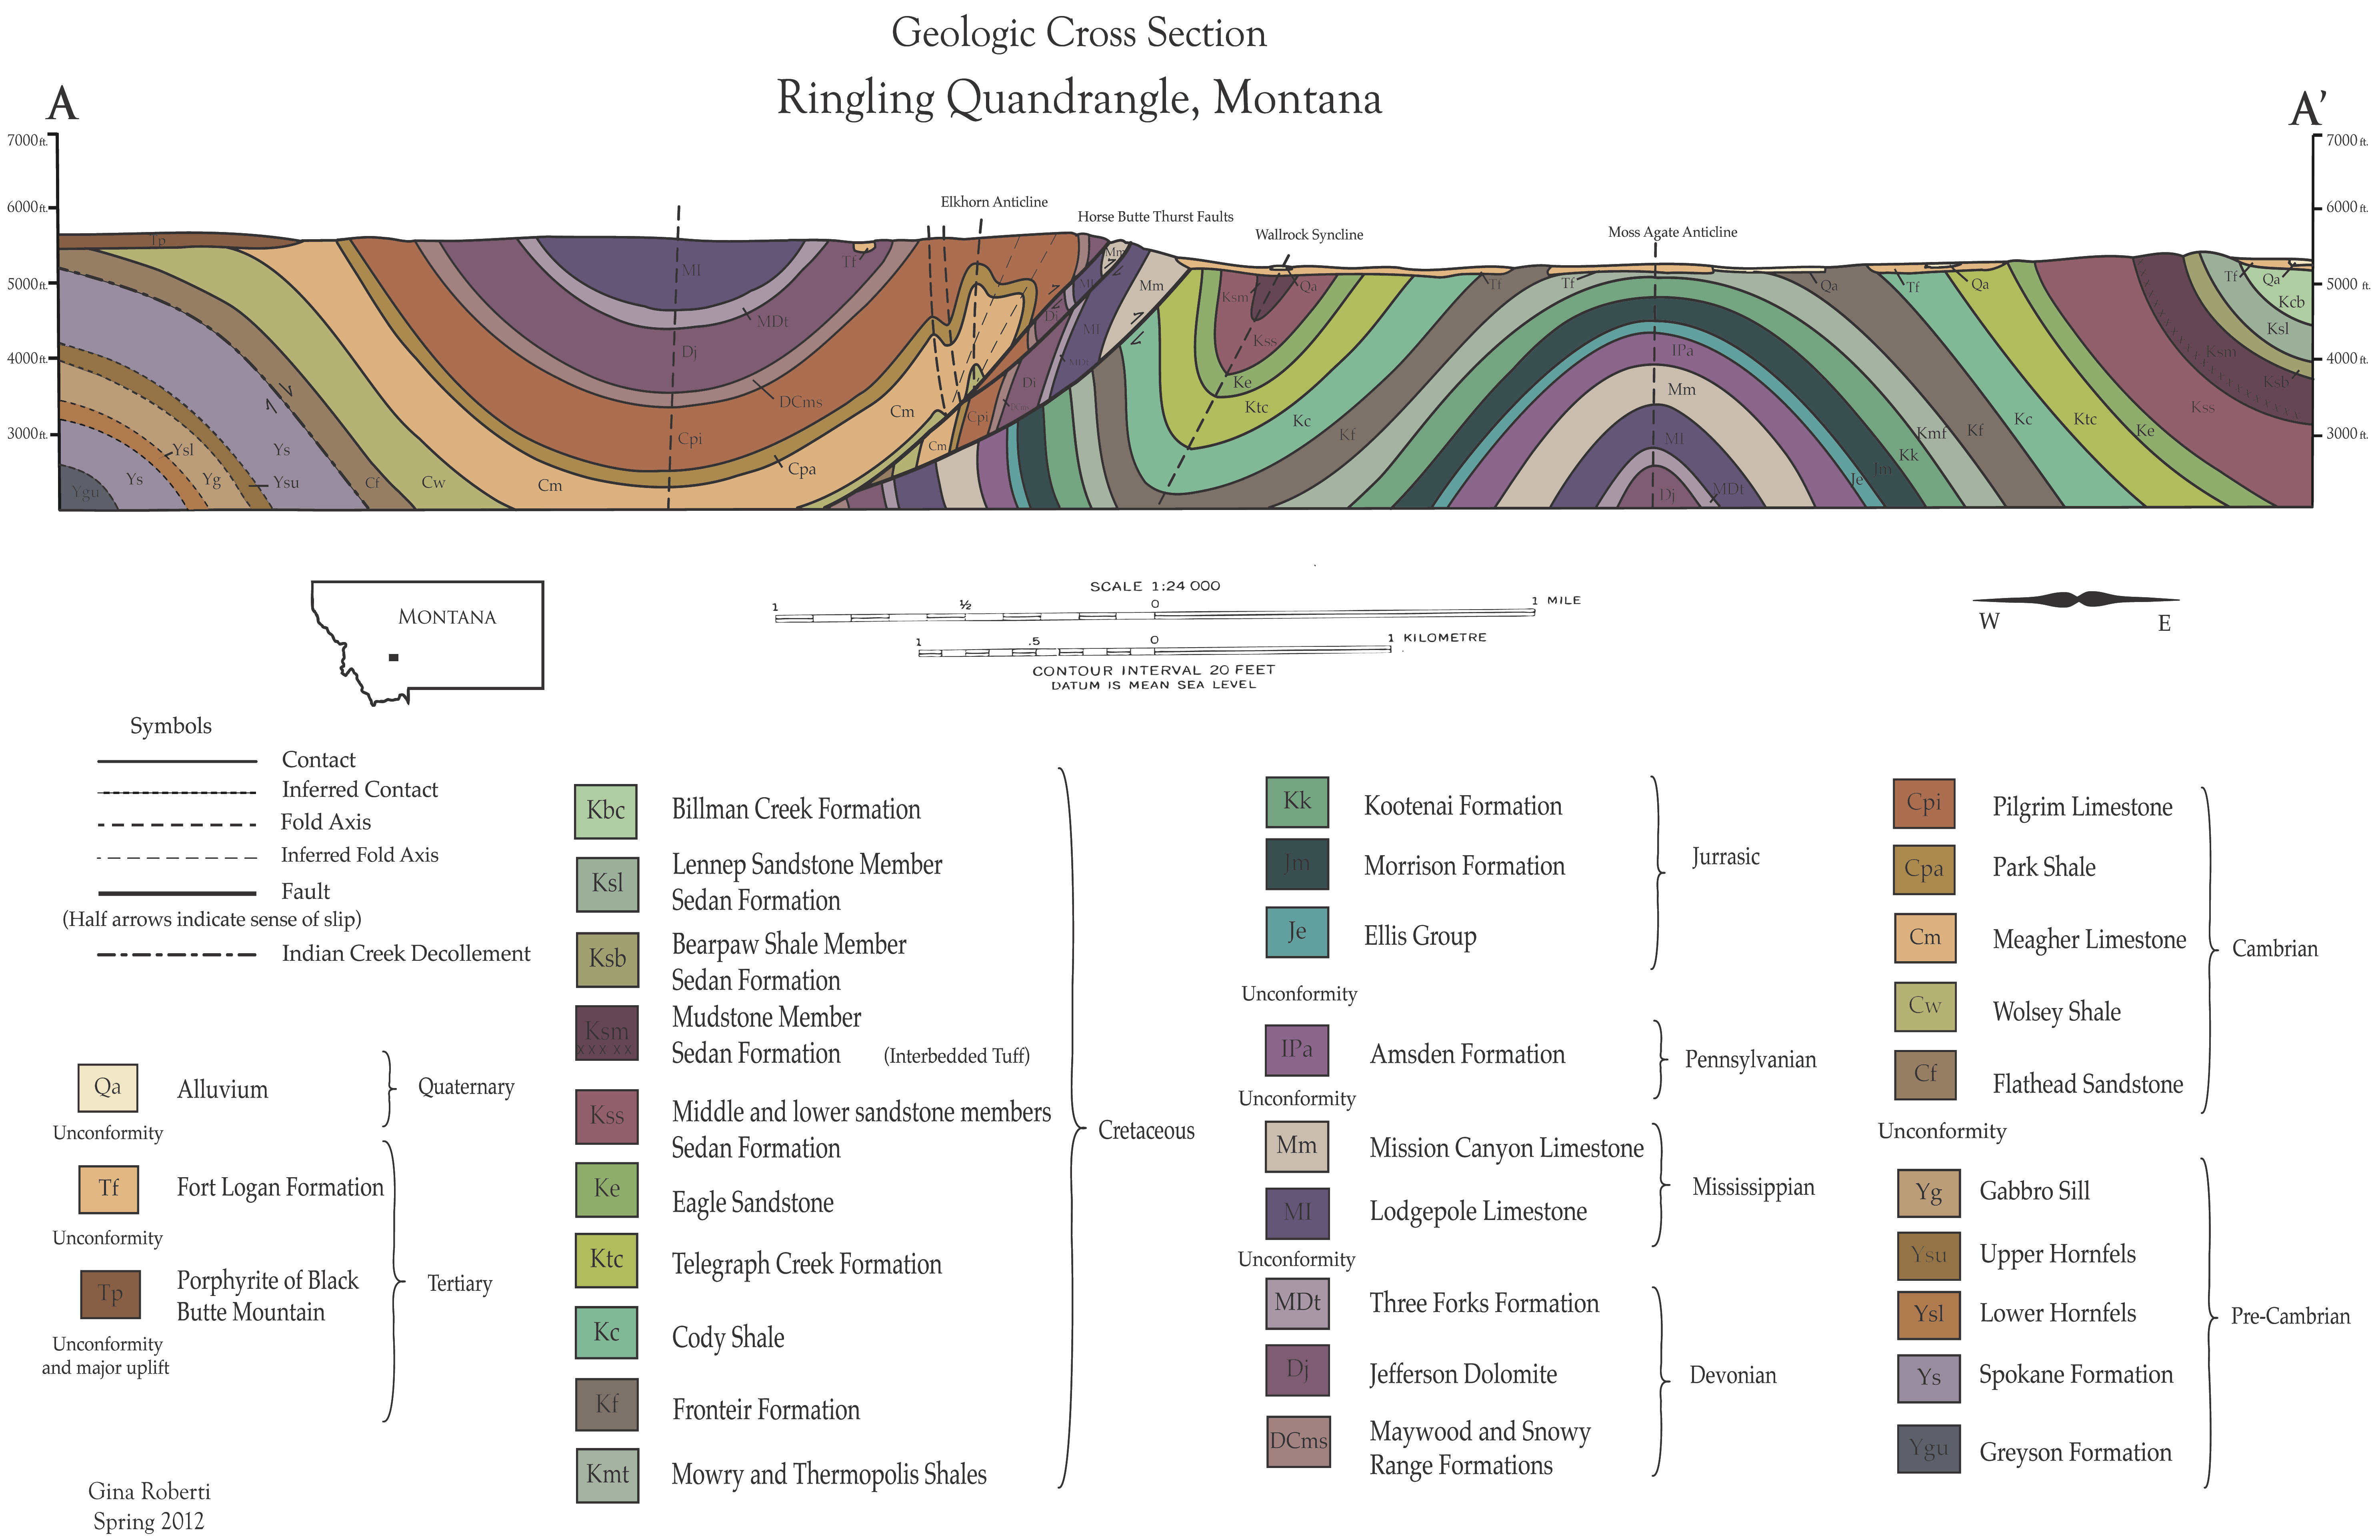Select the Cpi Pilgrim Limestone legend swatch

1924,803
